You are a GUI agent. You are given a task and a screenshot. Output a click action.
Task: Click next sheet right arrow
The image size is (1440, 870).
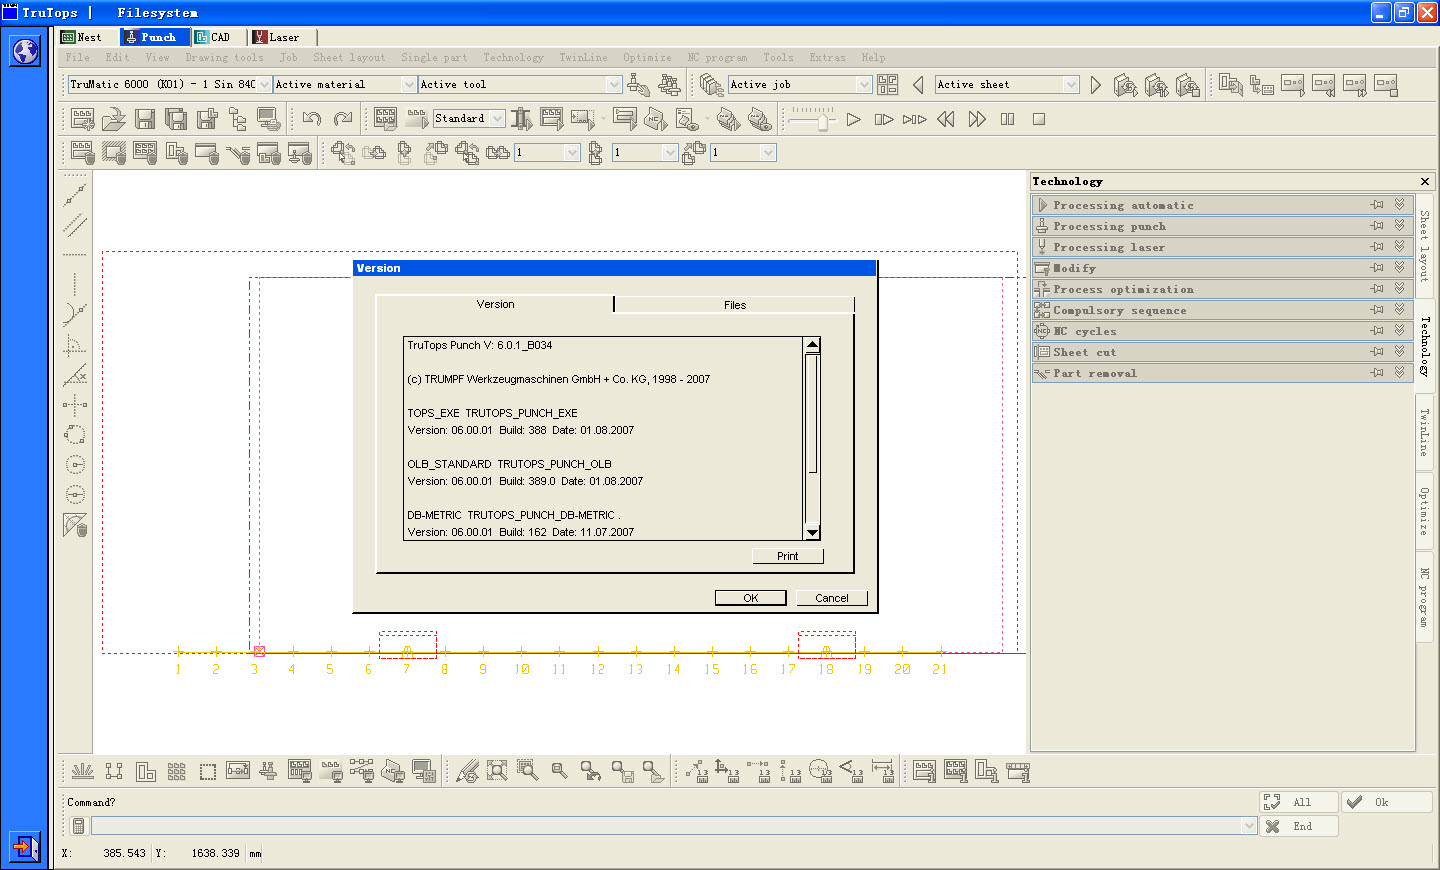pyautogui.click(x=1096, y=85)
